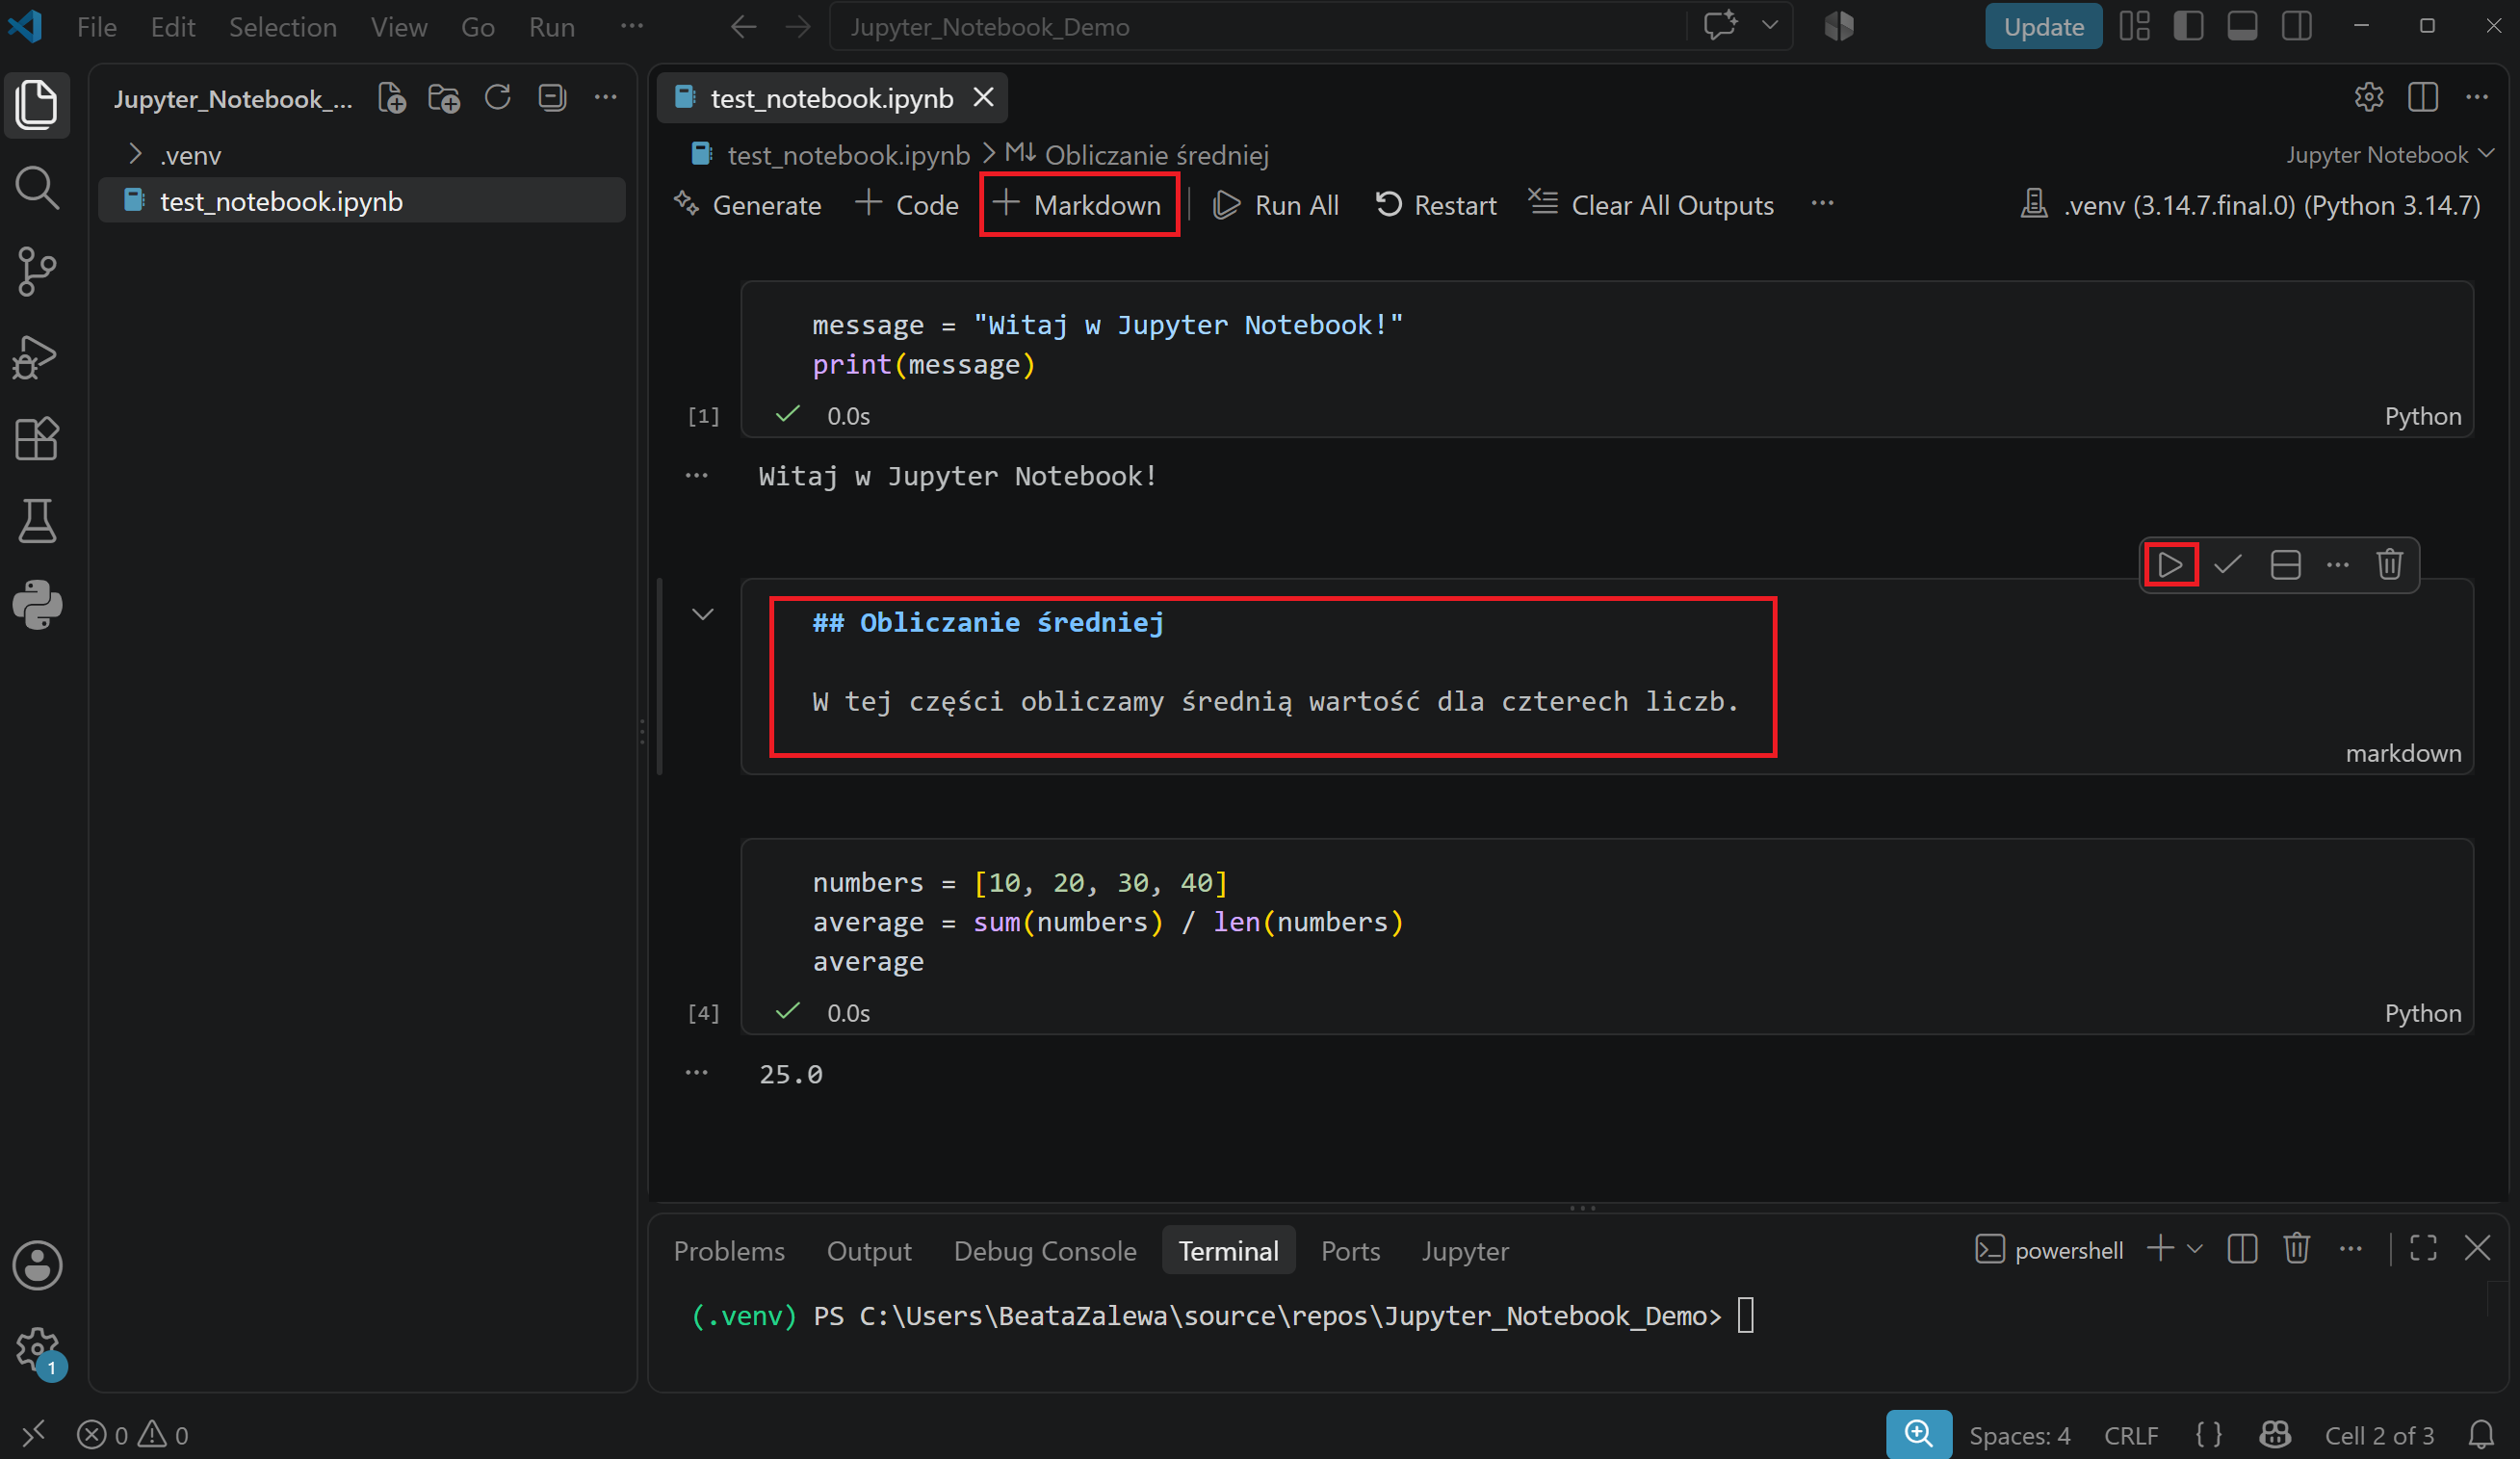Open notebook toolbar overflow ellipsis
2520x1459 pixels.
tap(1822, 204)
